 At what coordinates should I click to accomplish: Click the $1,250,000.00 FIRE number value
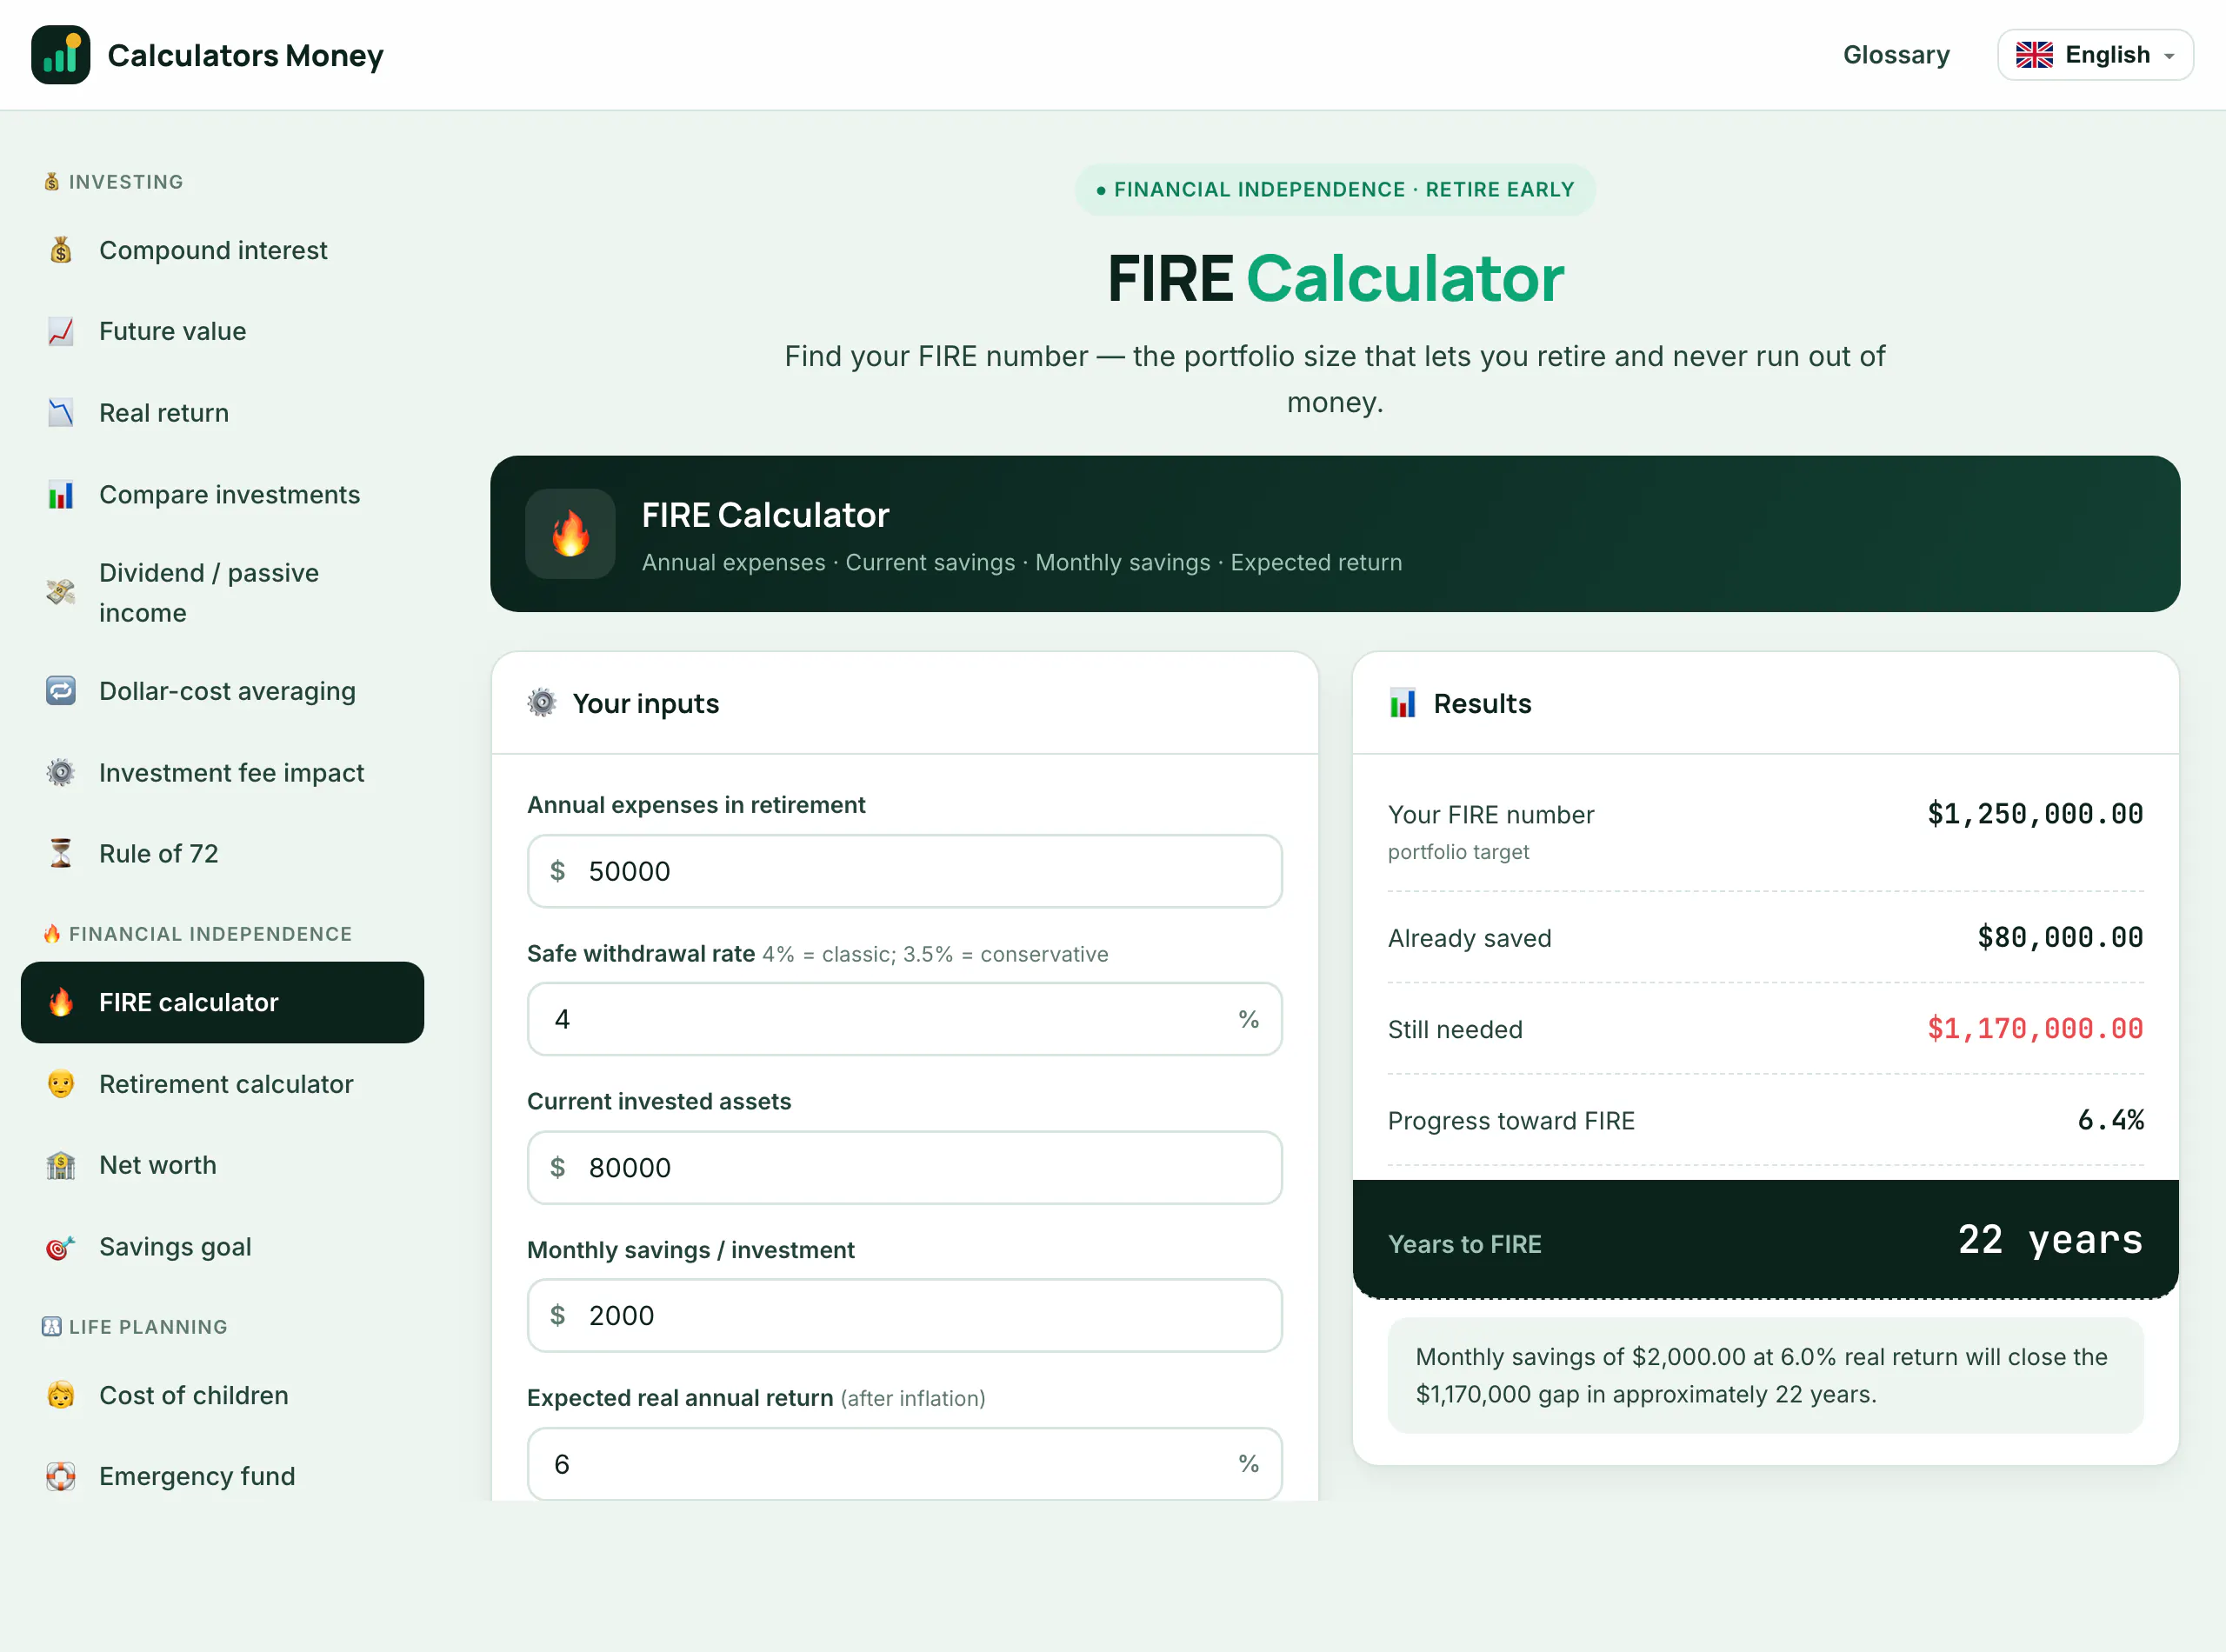[2035, 814]
